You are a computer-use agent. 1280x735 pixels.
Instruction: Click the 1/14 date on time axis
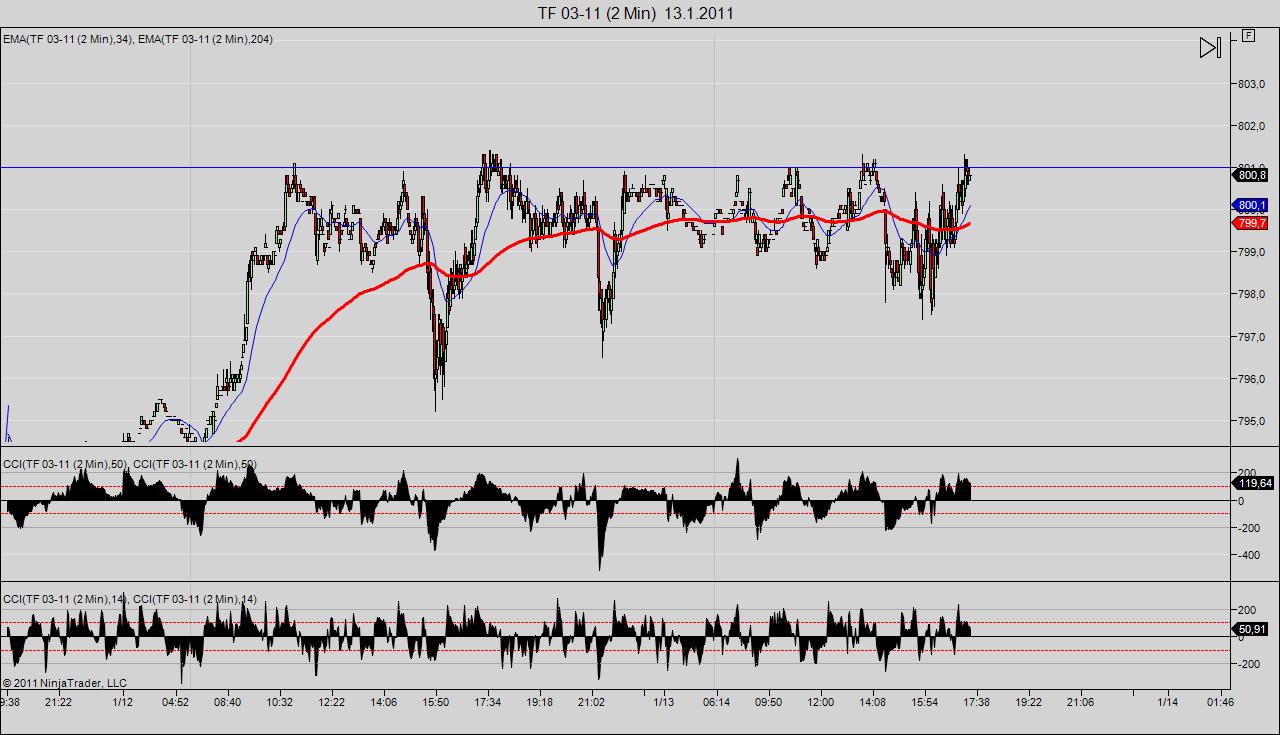coord(1167,702)
